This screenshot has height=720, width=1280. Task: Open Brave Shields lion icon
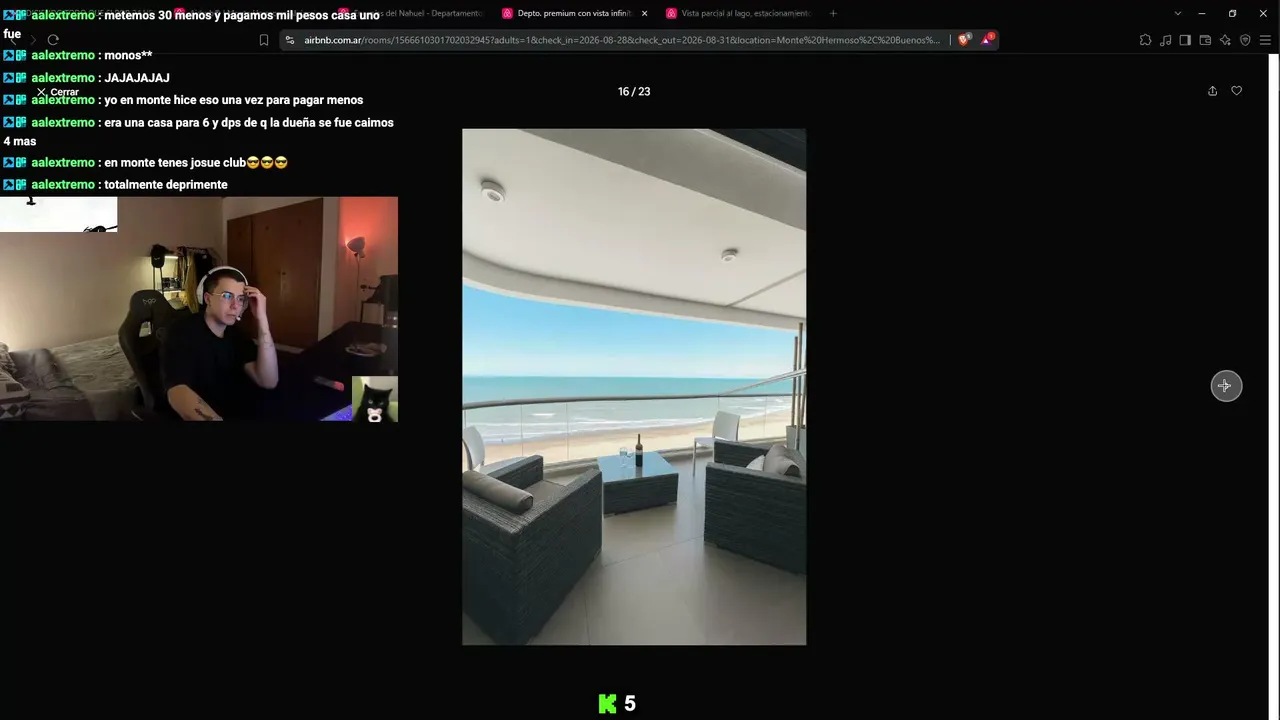click(964, 40)
